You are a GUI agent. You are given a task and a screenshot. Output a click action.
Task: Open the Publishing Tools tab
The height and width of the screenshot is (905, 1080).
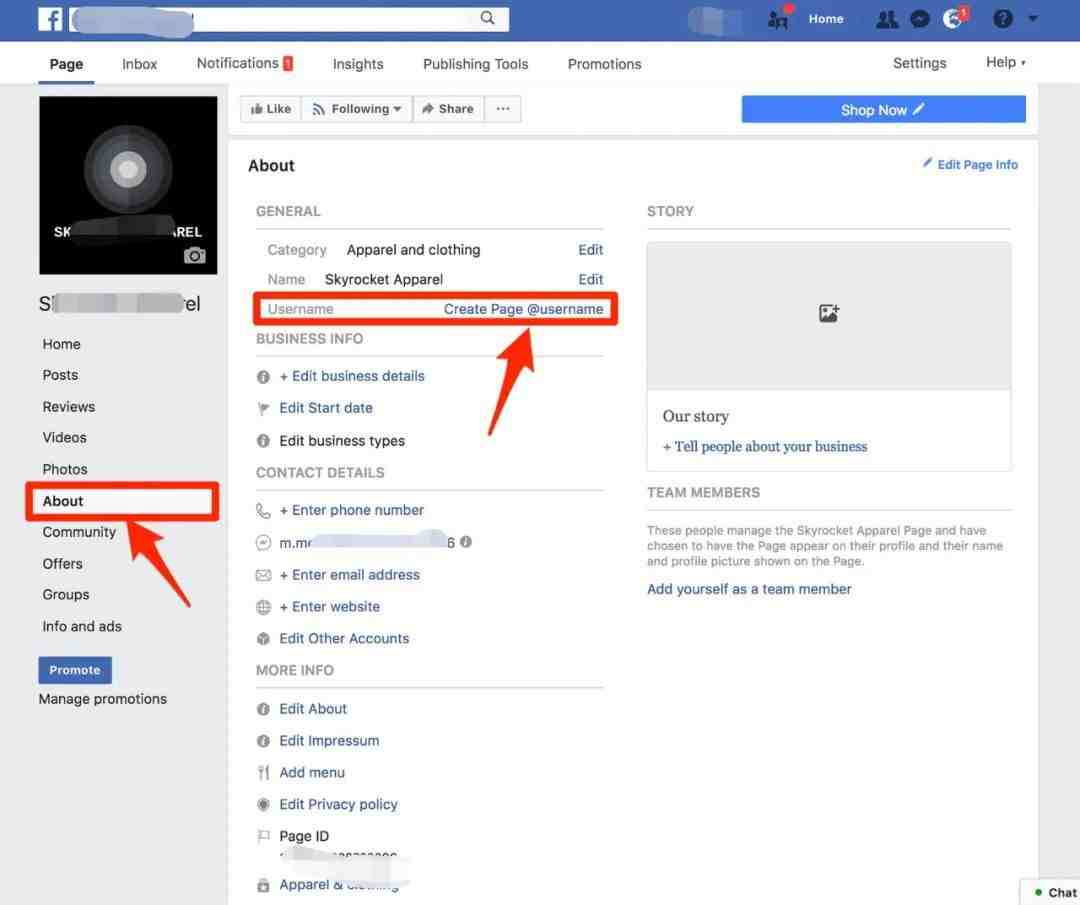coord(475,64)
